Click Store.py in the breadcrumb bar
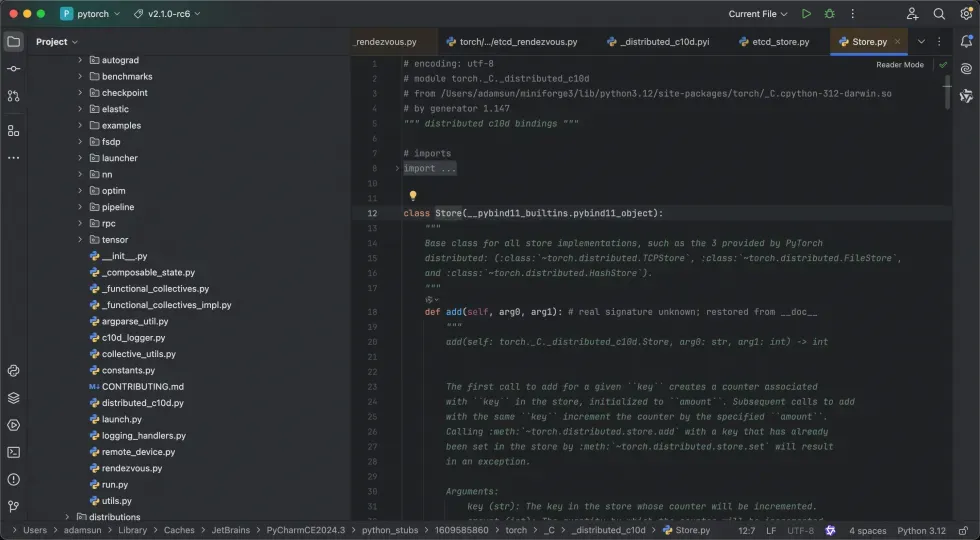This screenshot has width=980, height=540. click(x=686, y=530)
